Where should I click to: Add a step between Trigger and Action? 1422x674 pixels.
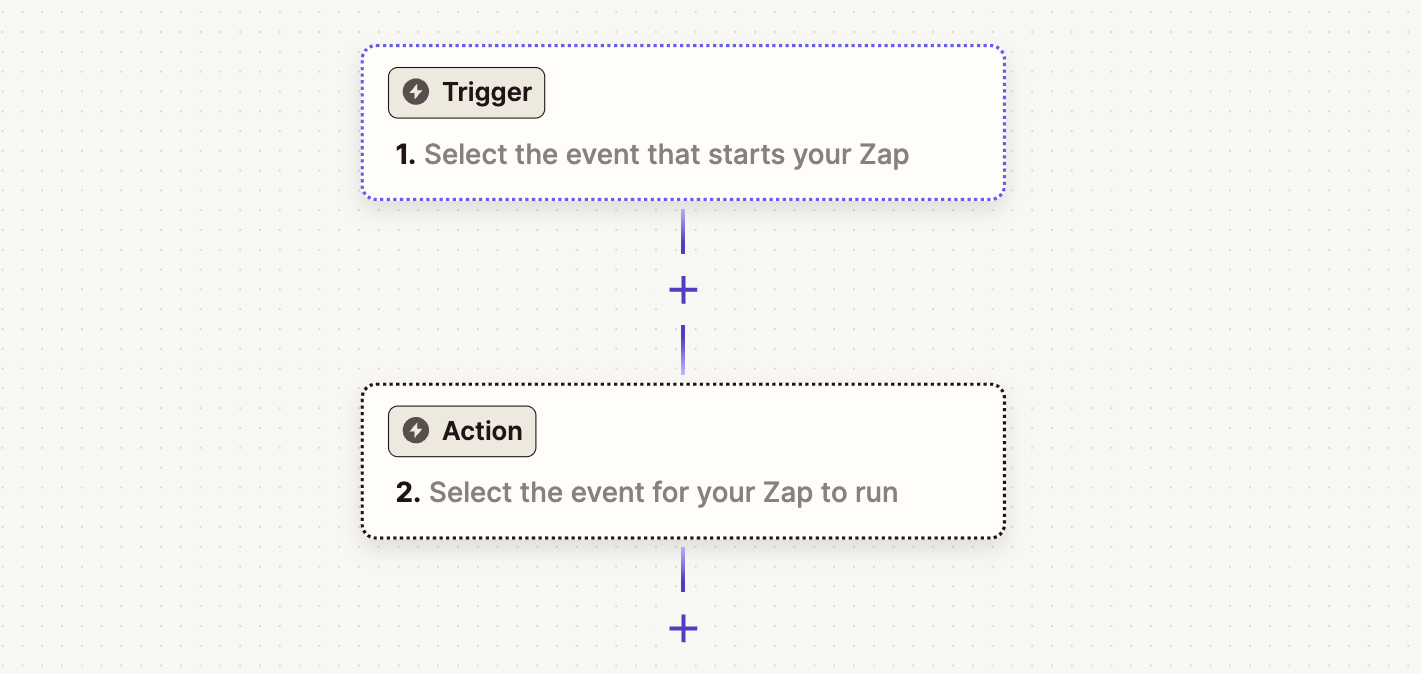(683, 290)
